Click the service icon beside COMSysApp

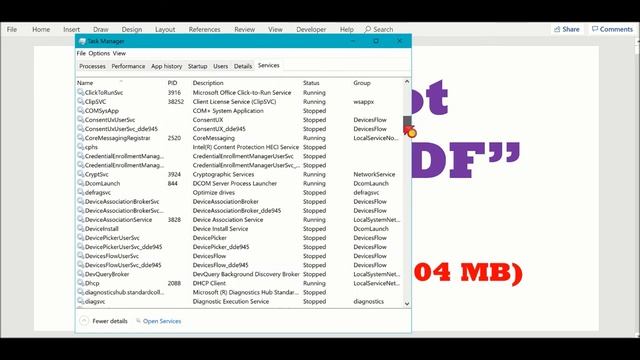click(80, 110)
